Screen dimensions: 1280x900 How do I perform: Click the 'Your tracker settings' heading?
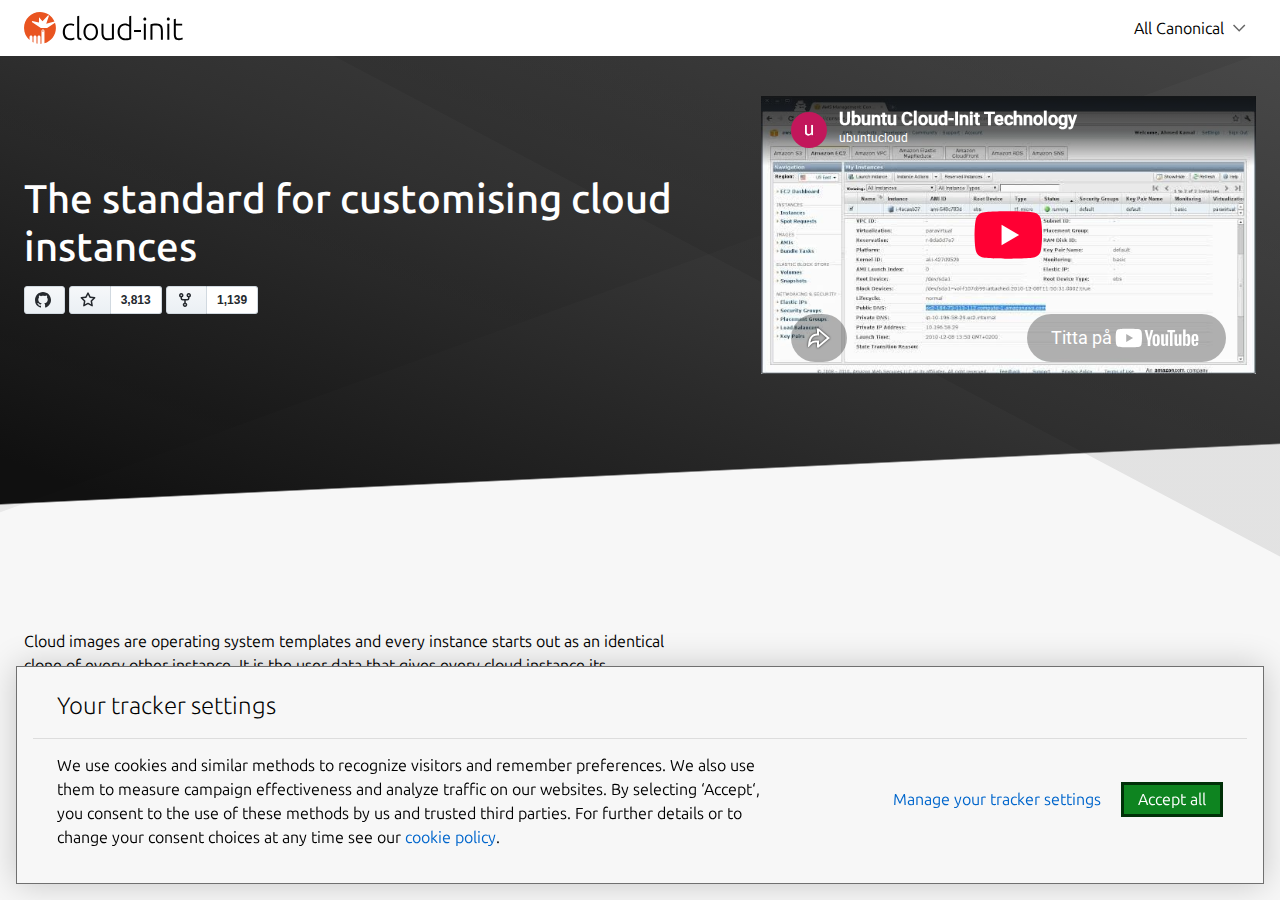[x=166, y=705]
